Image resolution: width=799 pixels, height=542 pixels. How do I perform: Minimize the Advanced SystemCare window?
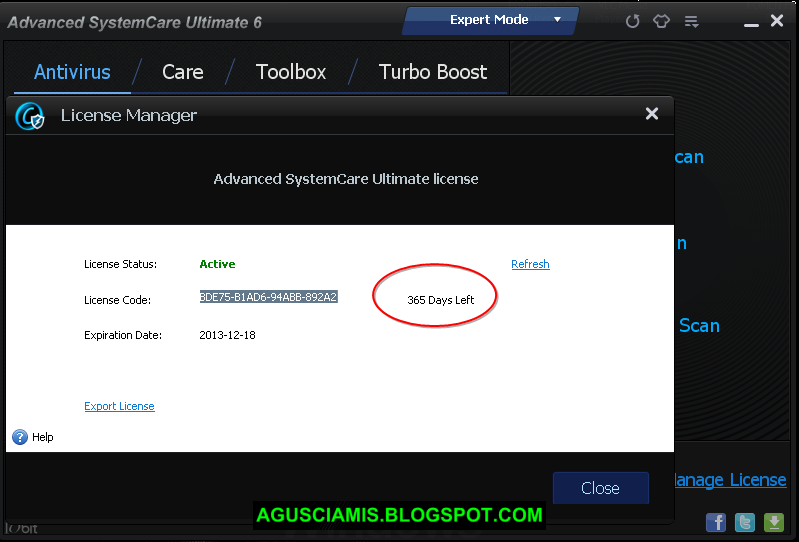point(751,24)
